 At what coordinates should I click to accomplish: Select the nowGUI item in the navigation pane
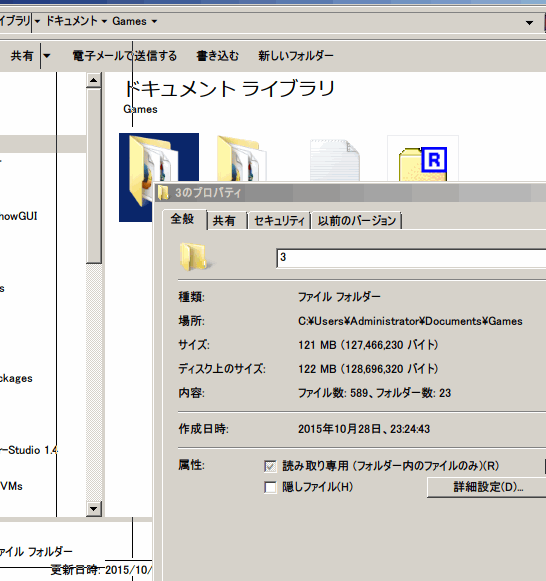19,216
